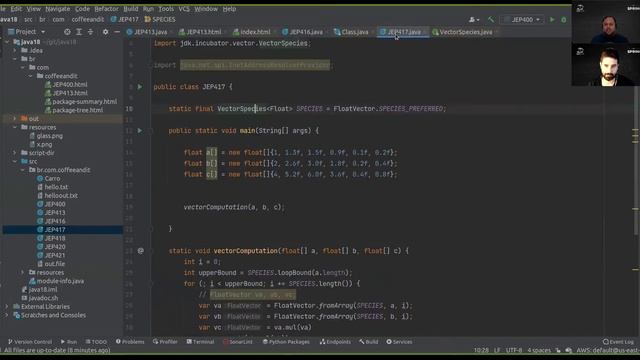Open the Problems tool window

click(130, 342)
